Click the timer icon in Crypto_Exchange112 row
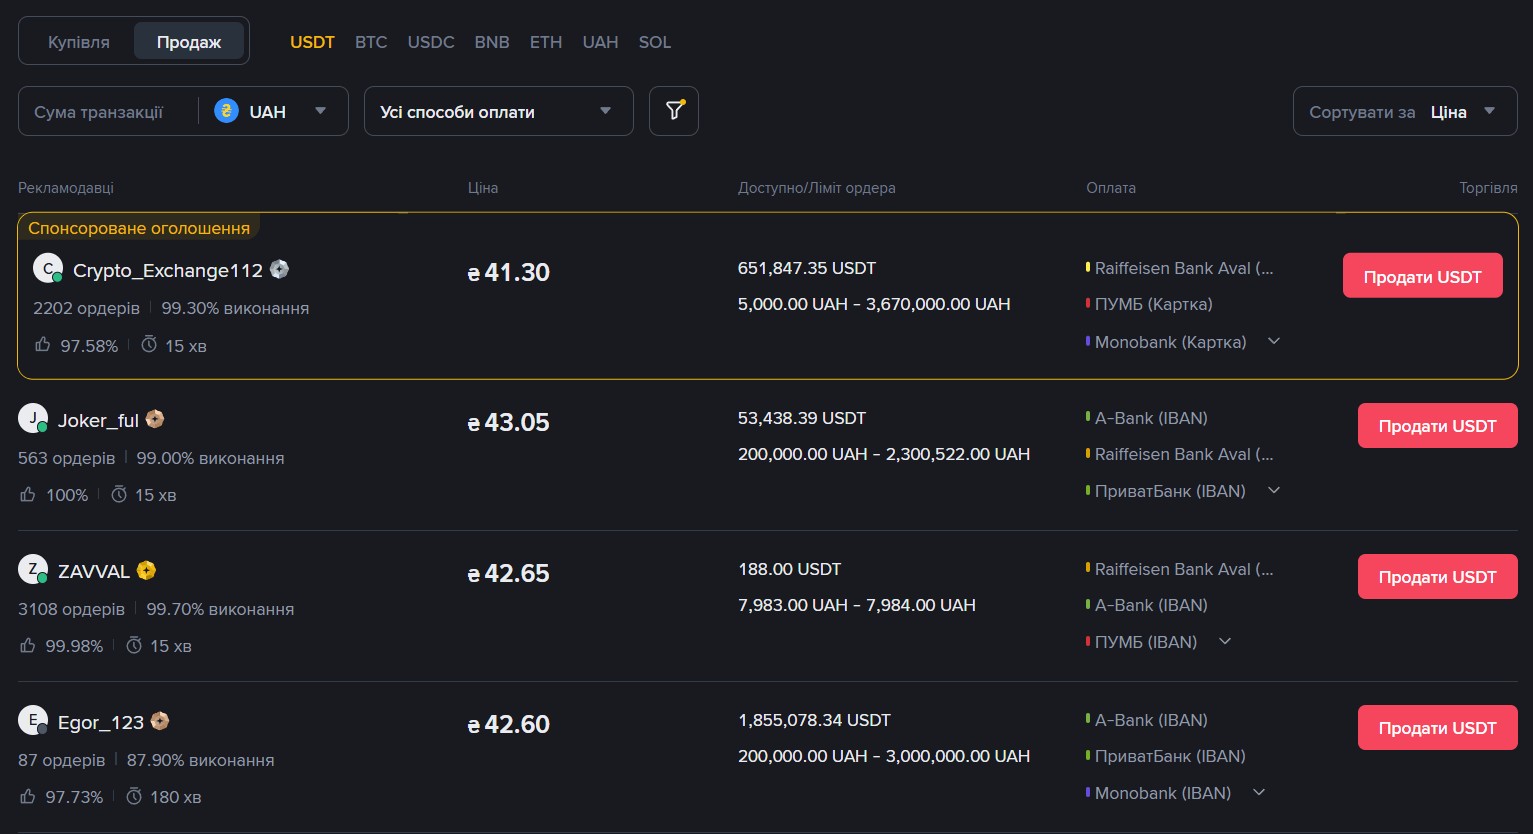Screen dimensions: 1533x834 click(x=149, y=344)
